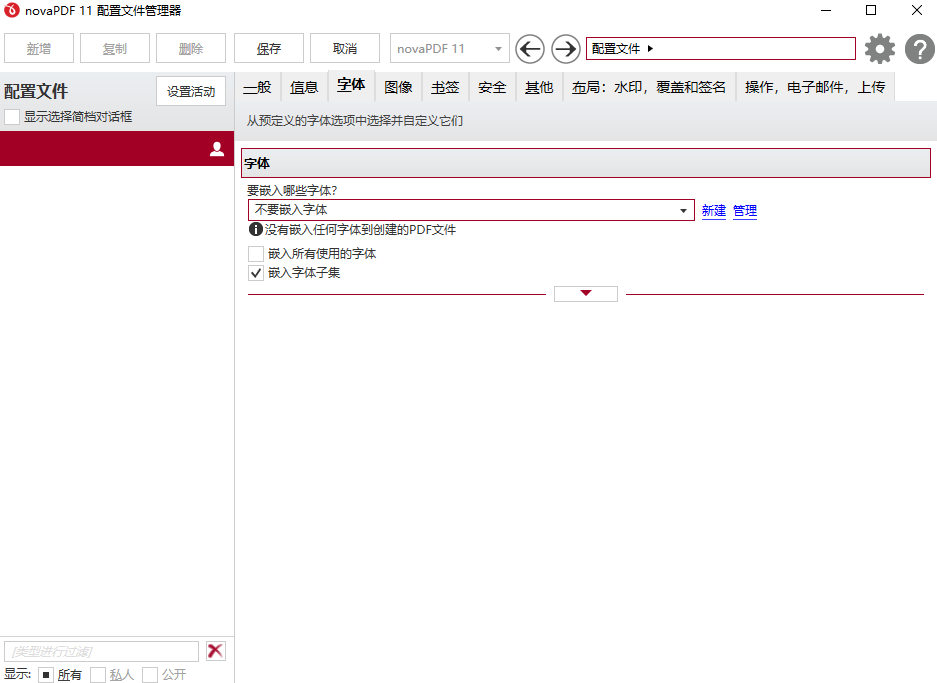Expand the advanced options arrow below the checkboxes
The image size is (937, 683).
(585, 293)
